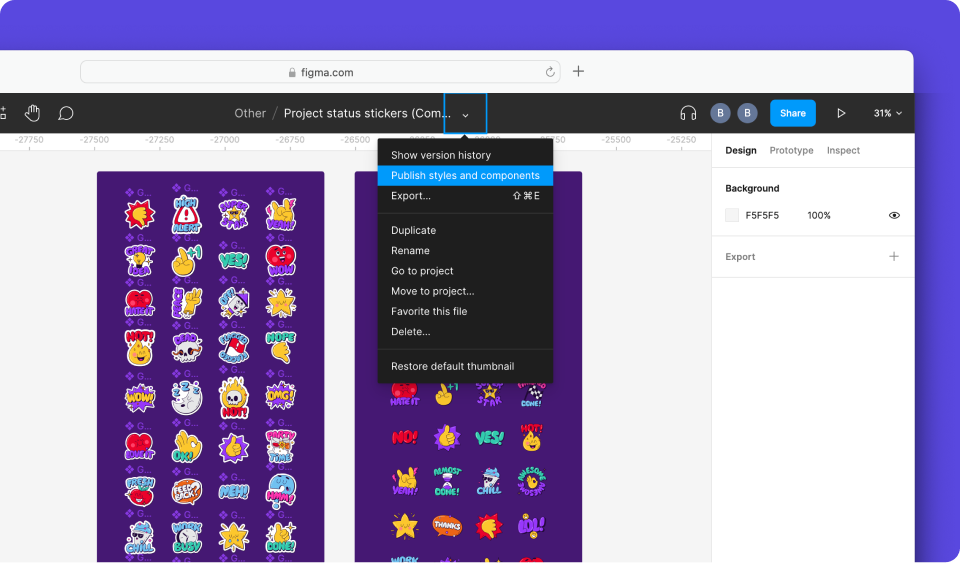Open the Inspect tab

coord(843,150)
